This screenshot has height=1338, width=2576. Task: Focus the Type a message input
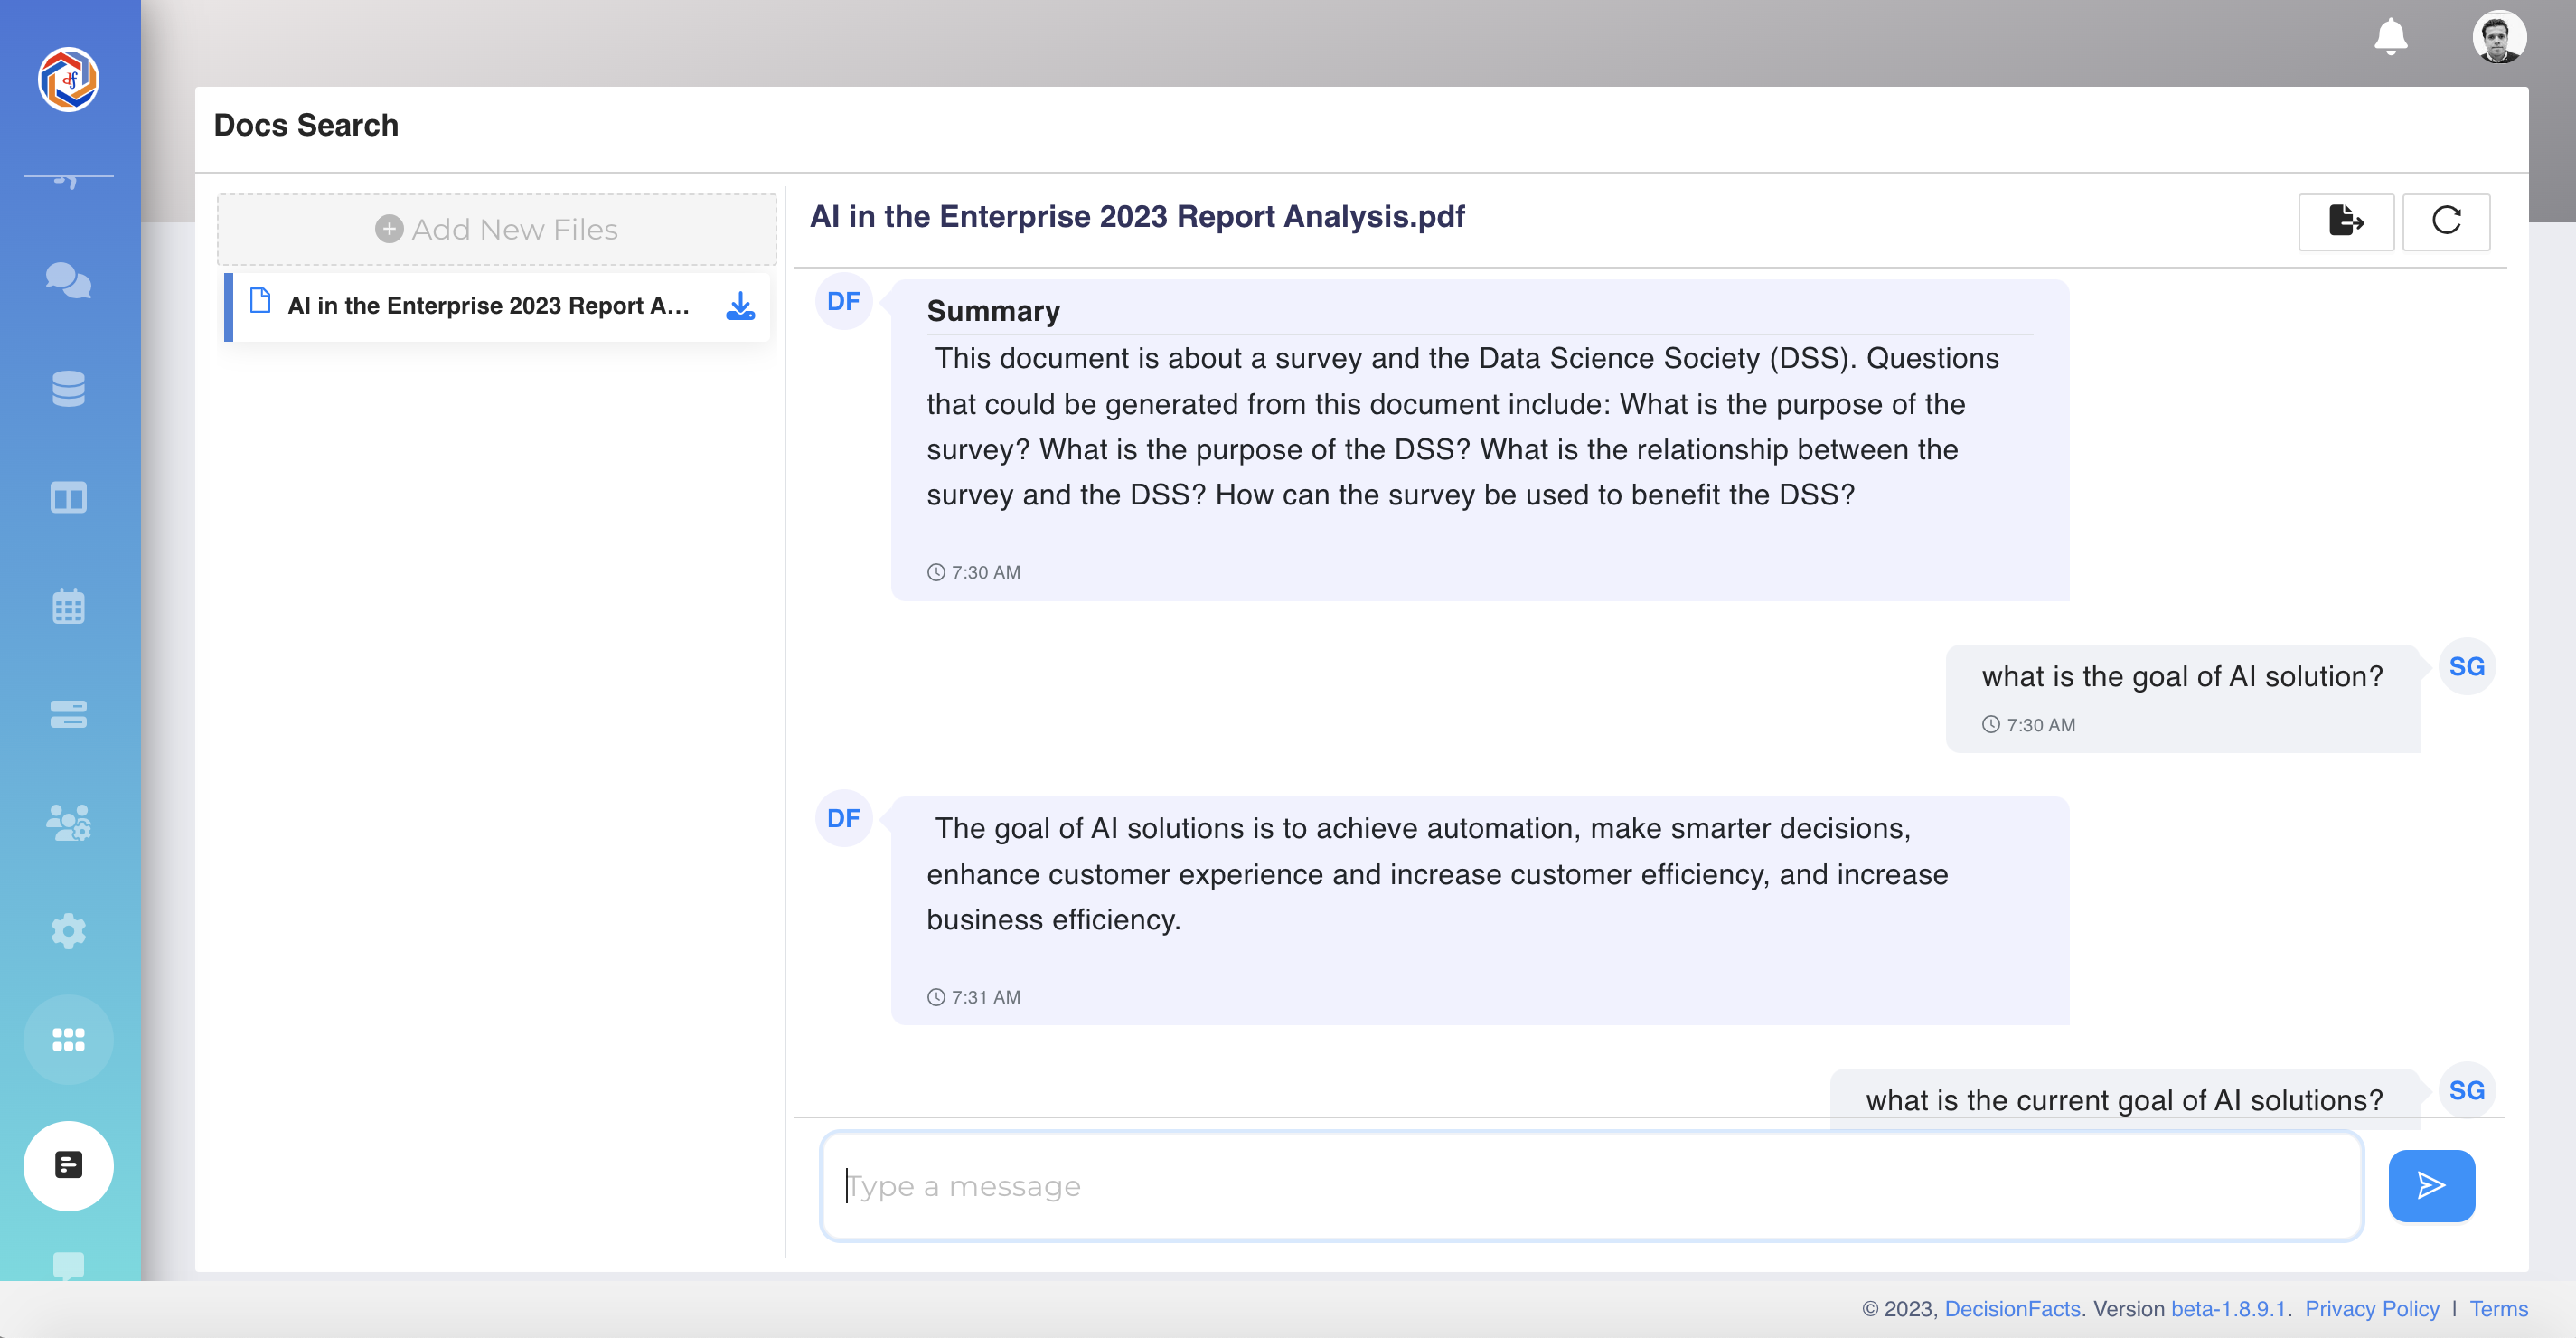1590,1186
